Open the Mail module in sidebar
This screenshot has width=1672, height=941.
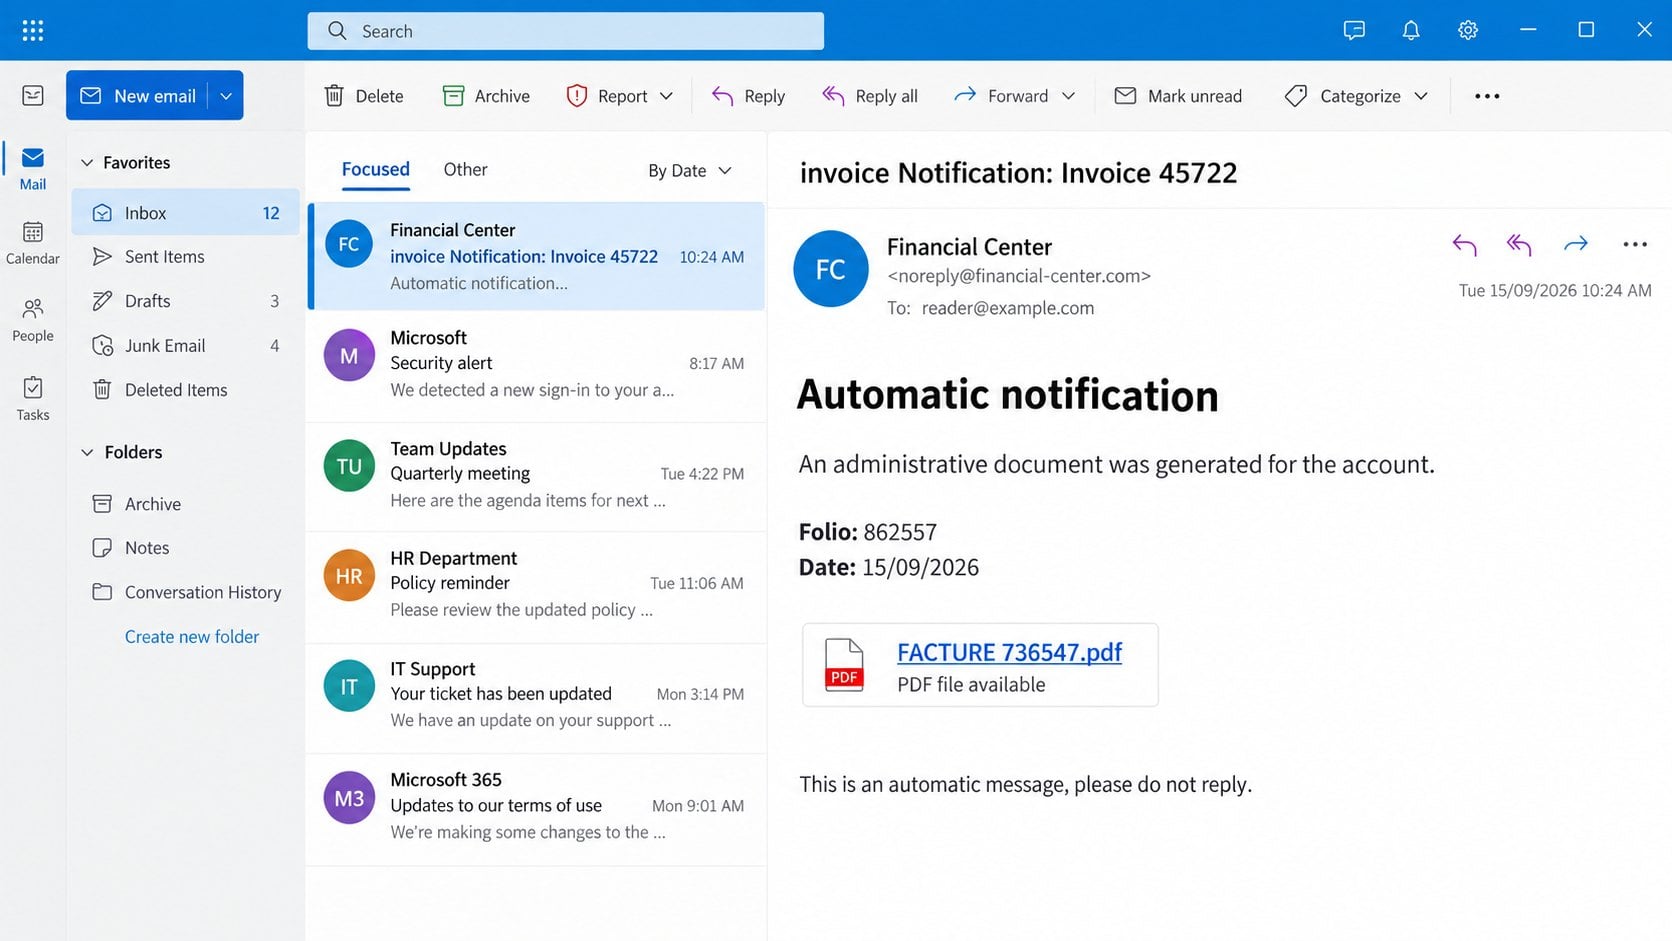click(x=33, y=168)
